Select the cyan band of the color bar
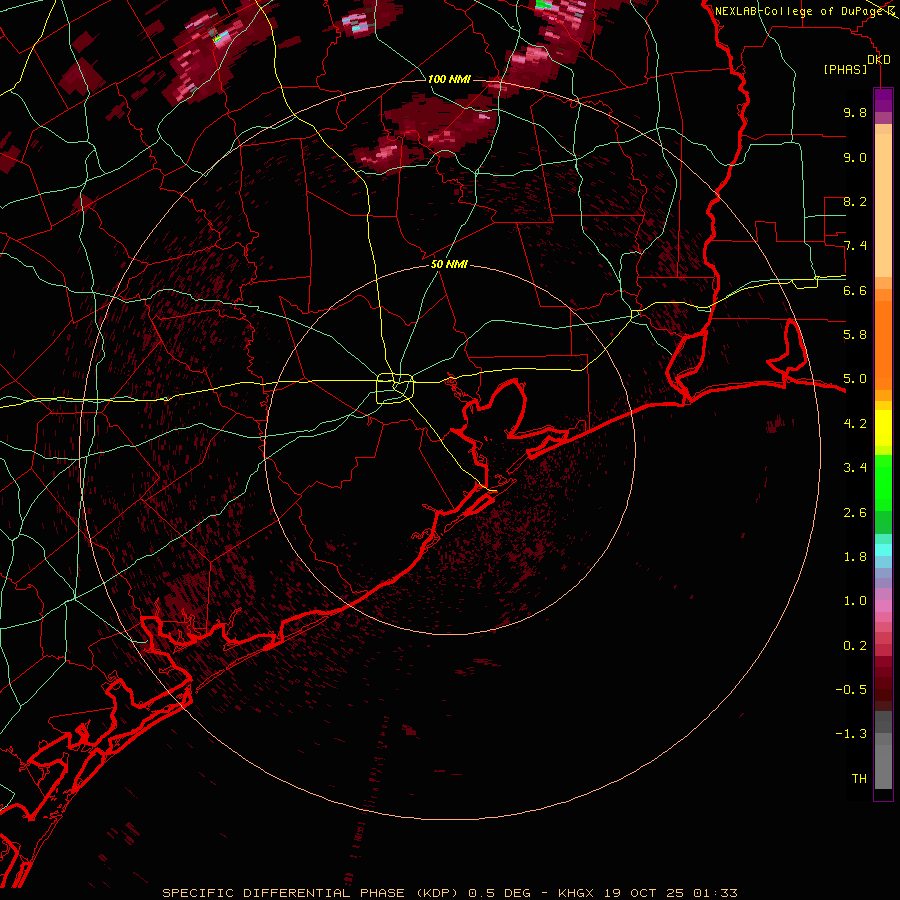The image size is (900, 900). [x=883, y=550]
